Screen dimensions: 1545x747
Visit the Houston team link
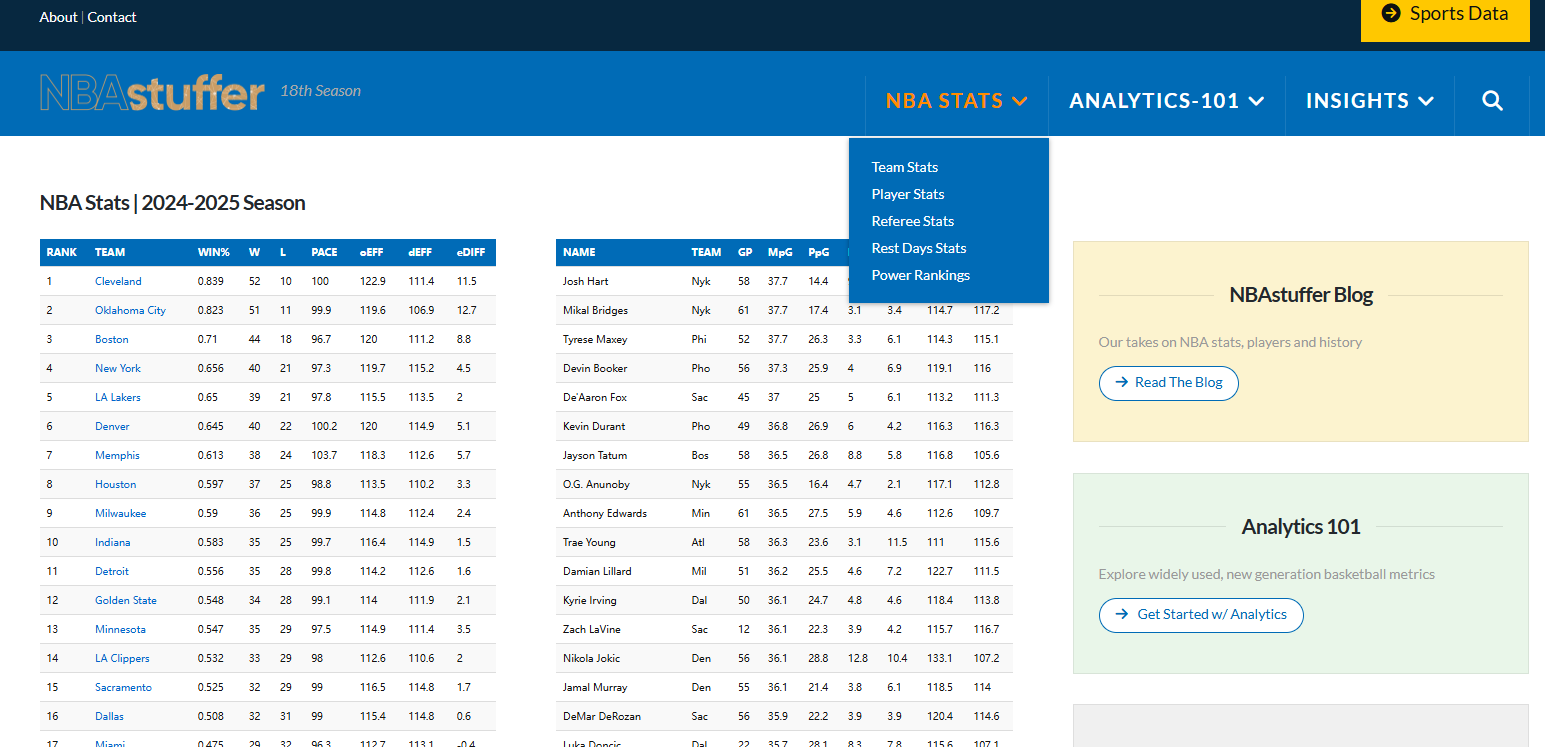(x=115, y=485)
